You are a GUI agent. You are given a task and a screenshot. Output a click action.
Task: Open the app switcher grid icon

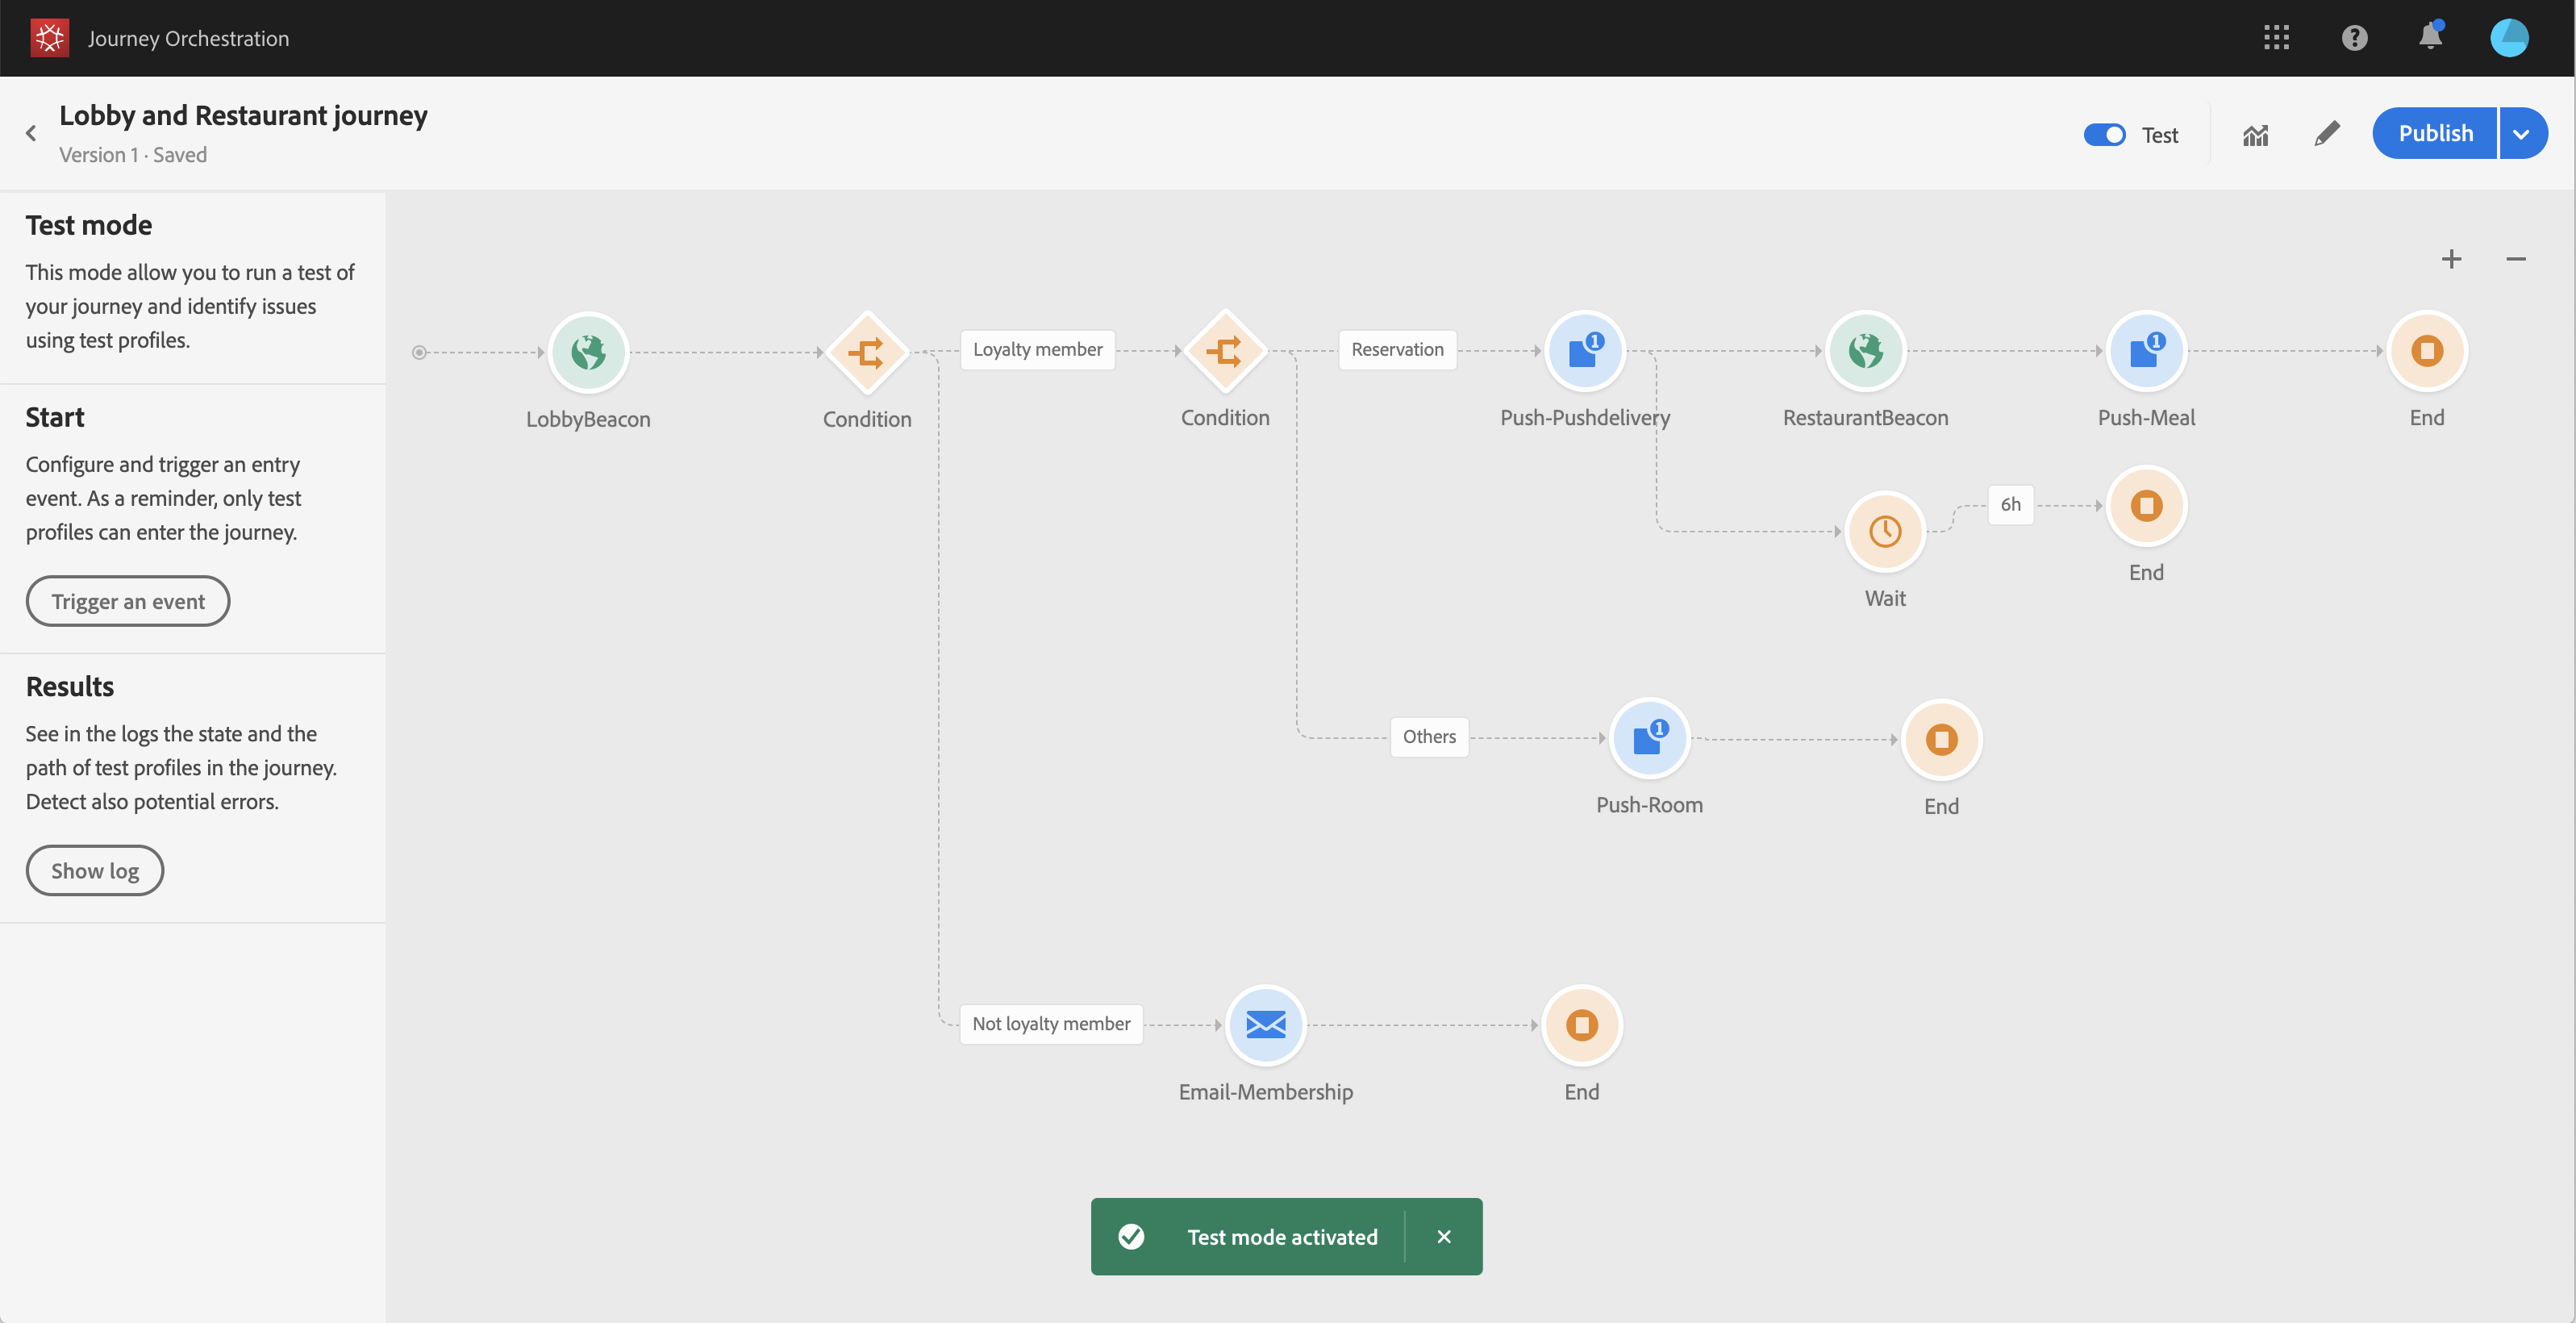2276,38
